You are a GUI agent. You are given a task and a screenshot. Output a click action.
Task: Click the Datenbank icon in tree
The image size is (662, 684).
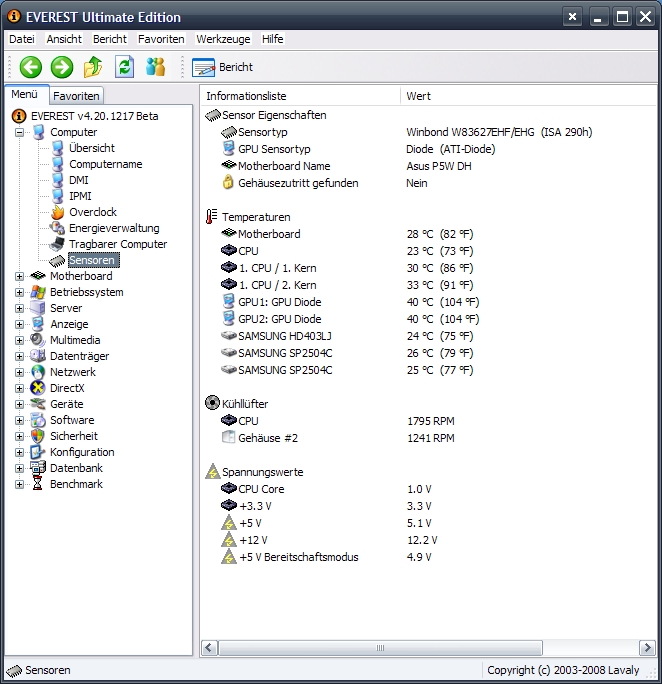pyautogui.click(x=38, y=468)
